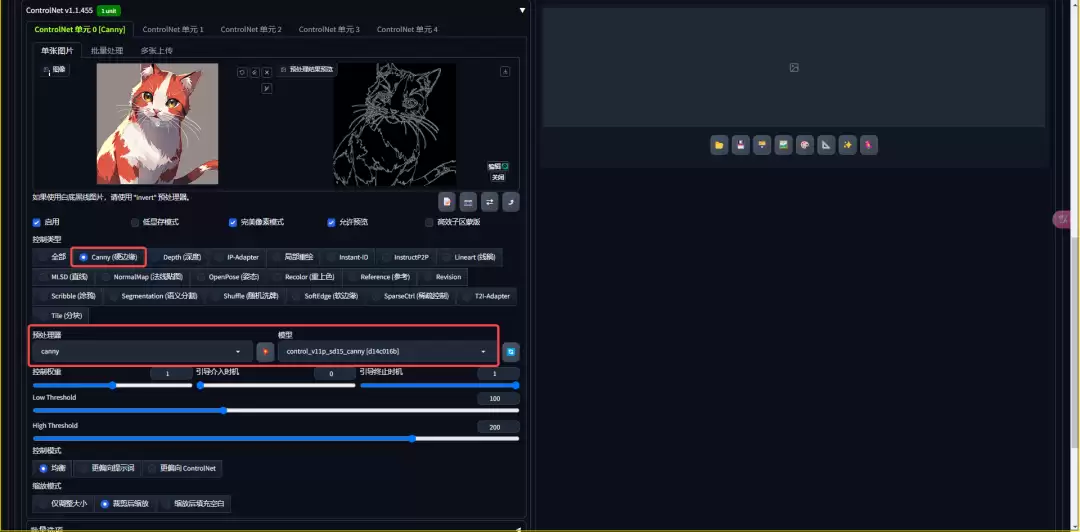This screenshot has width=1080, height=532.
Task: Open the output images folder
Action: pyautogui.click(x=719, y=145)
